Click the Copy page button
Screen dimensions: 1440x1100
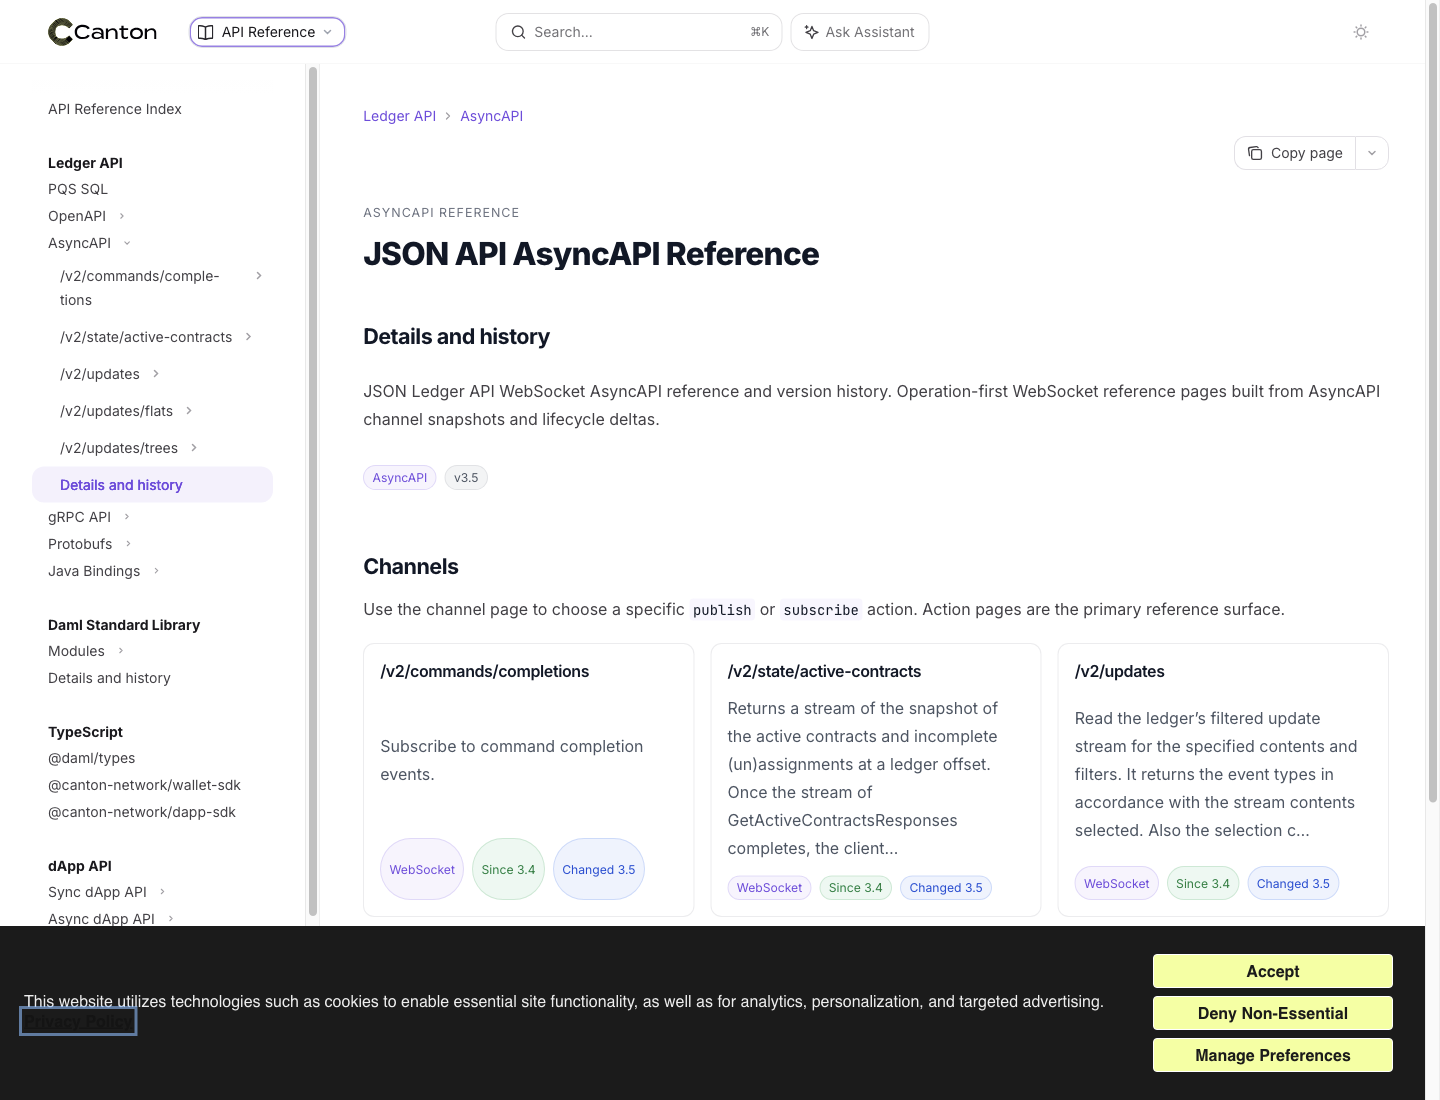[1295, 153]
